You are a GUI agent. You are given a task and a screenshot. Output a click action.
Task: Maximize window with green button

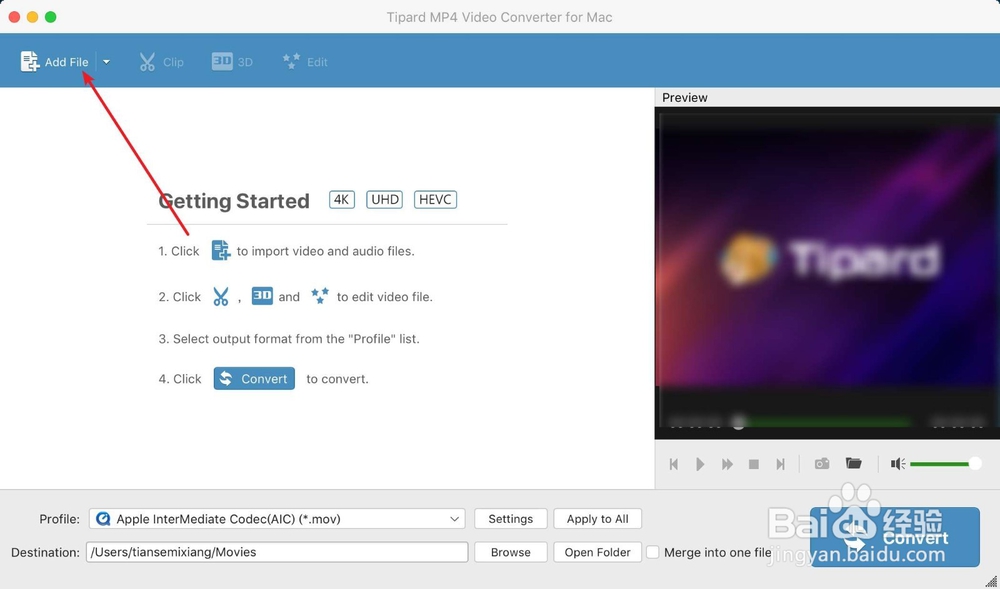(50, 17)
